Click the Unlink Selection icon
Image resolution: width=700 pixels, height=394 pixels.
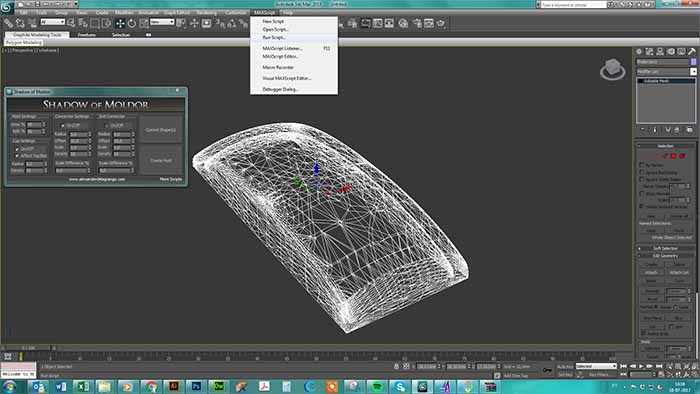click(x=20, y=23)
